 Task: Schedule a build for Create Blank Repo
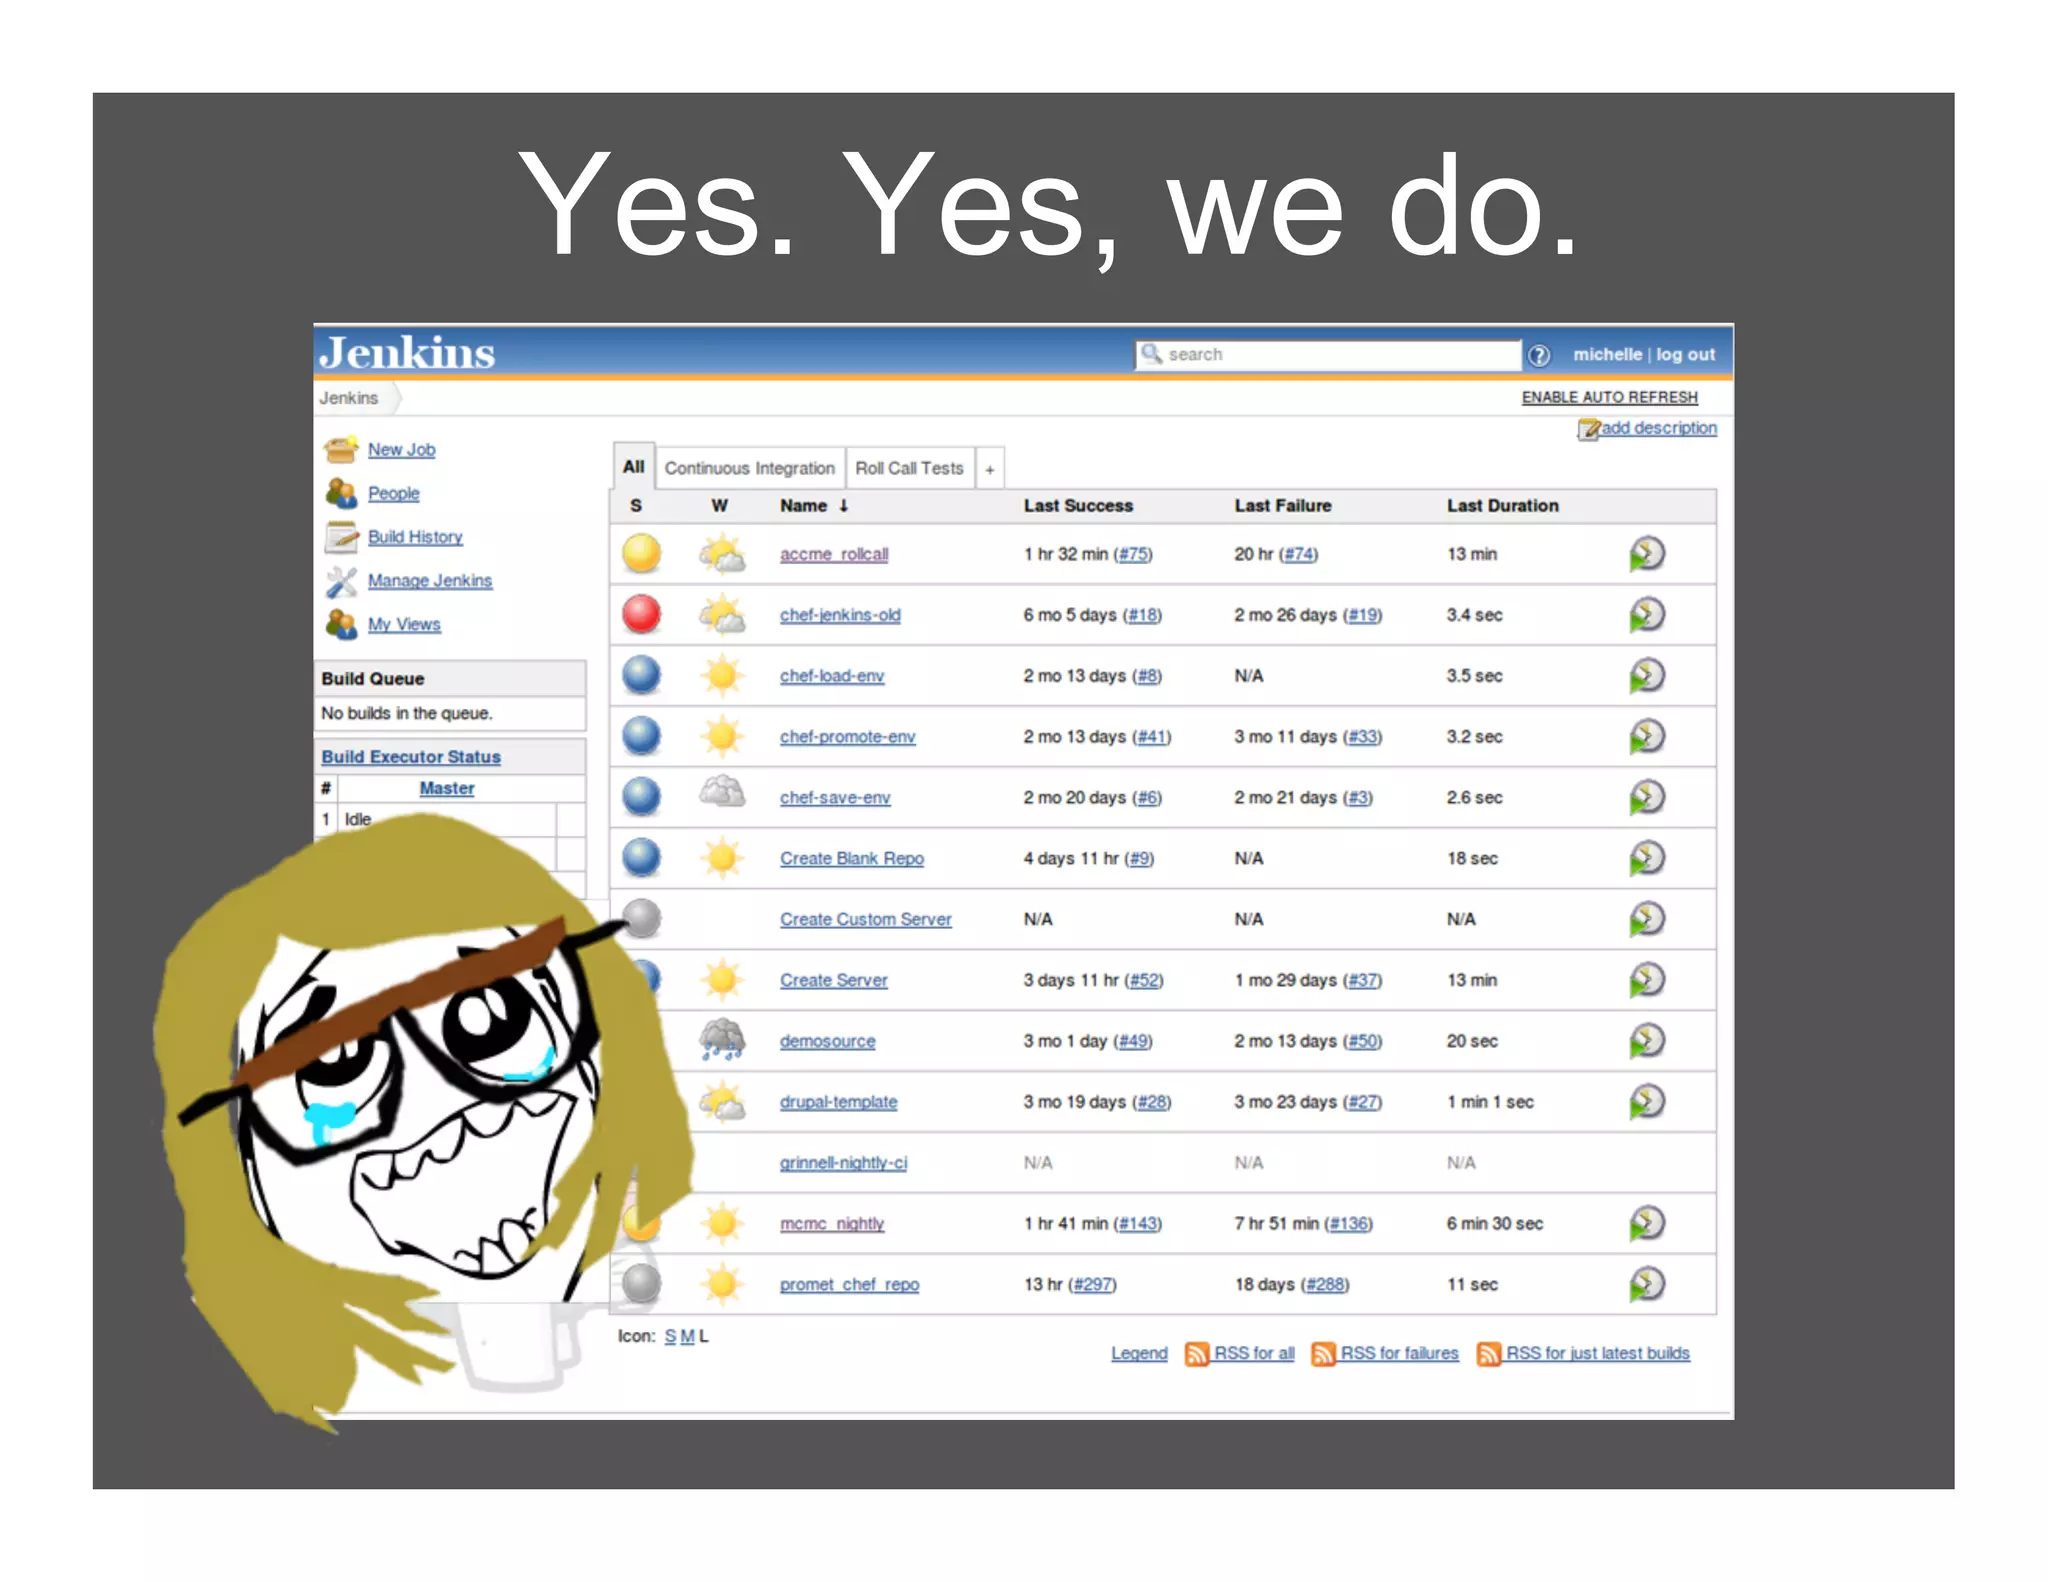[x=1646, y=858]
